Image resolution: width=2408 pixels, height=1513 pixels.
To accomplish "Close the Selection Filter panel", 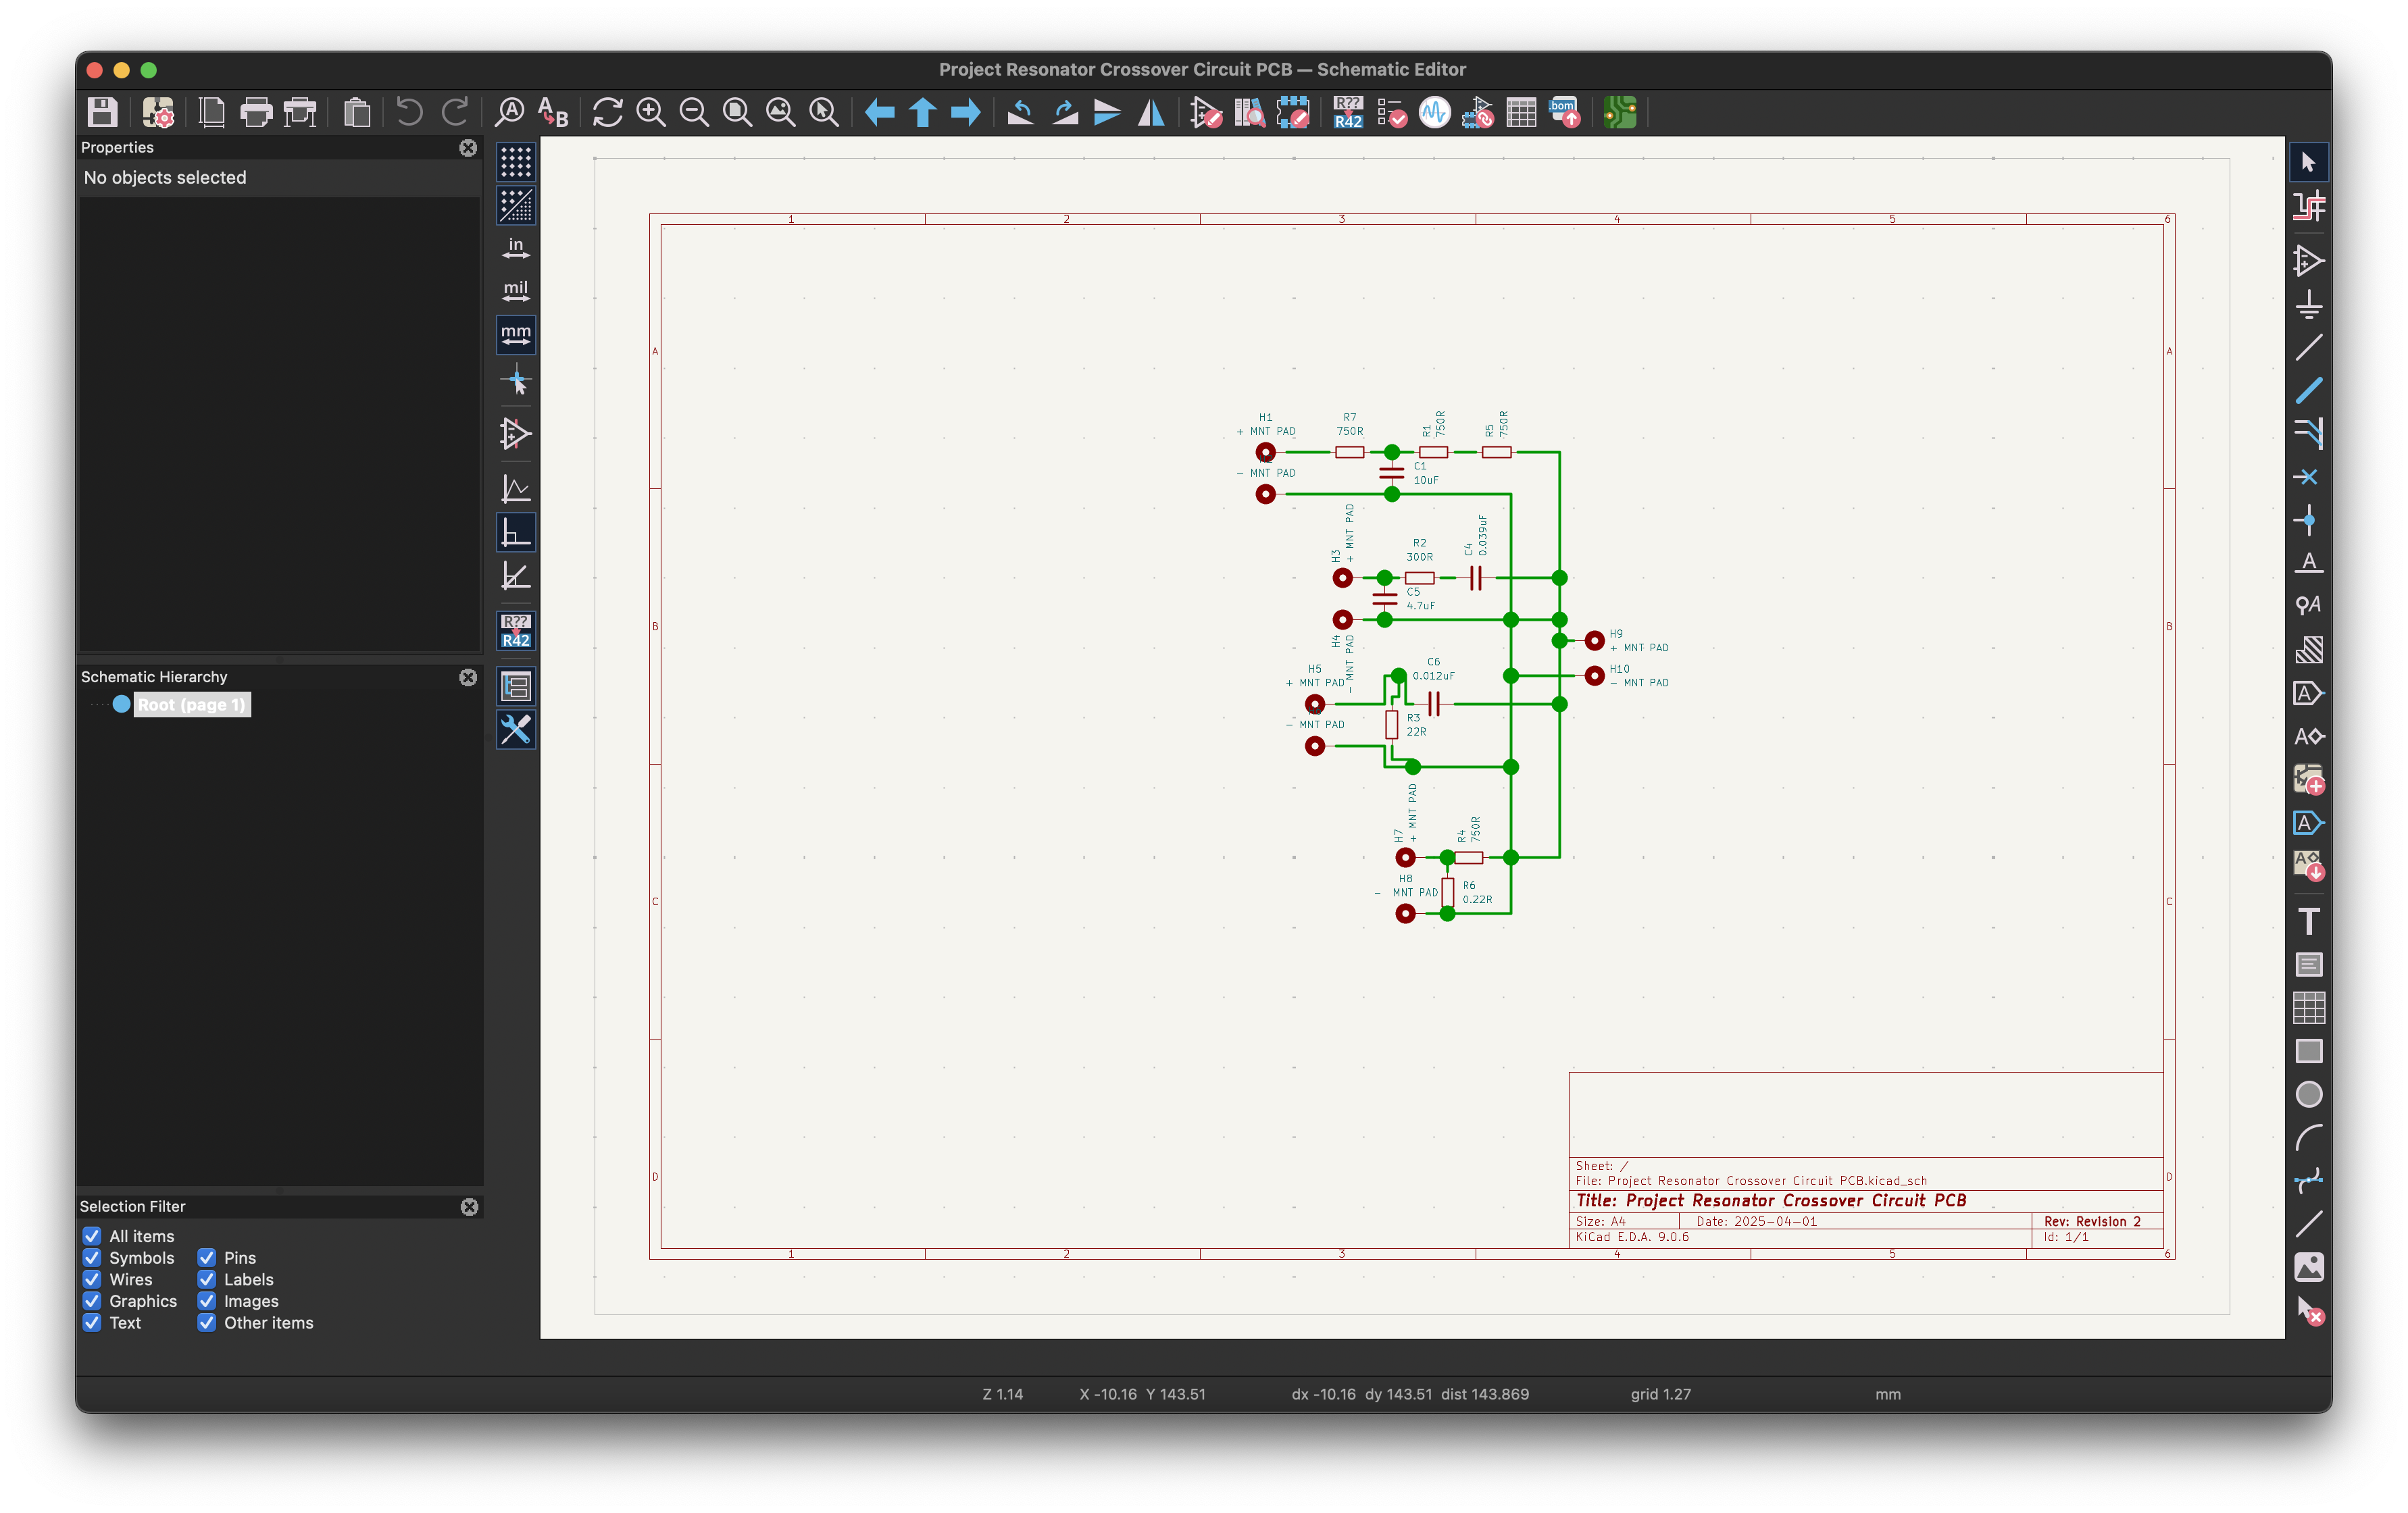I will (469, 1207).
